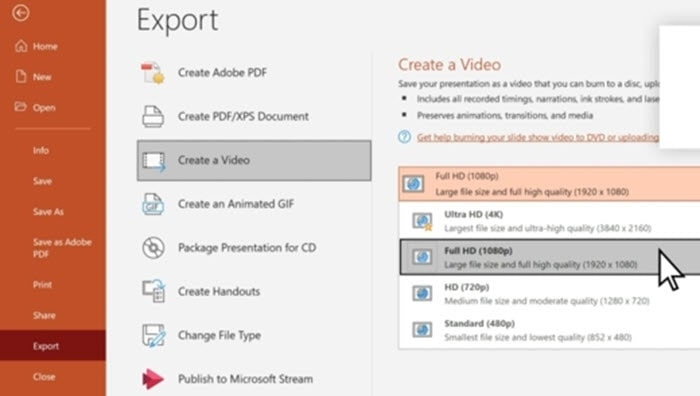Select Standard (480p) video quality
The width and height of the screenshot is (700, 396).
(x=550, y=330)
